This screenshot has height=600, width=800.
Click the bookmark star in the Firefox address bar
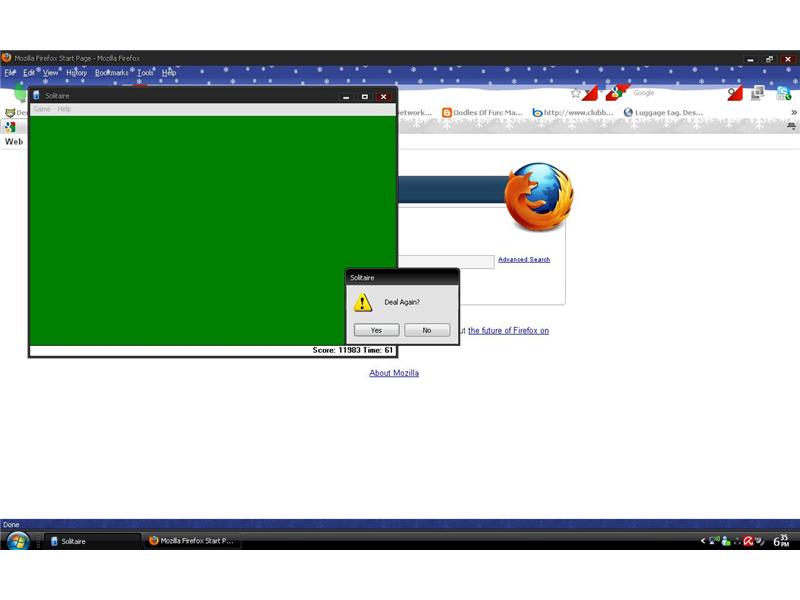(x=576, y=93)
